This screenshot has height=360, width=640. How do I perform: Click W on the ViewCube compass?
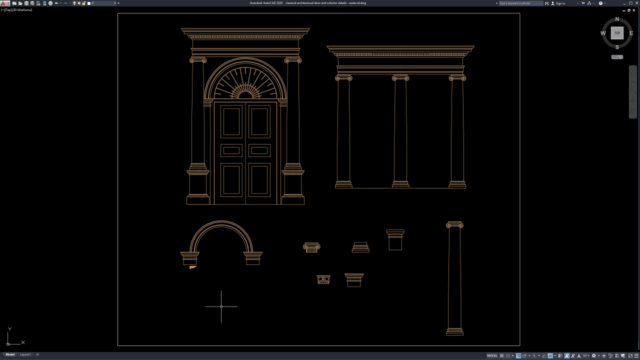(x=603, y=33)
